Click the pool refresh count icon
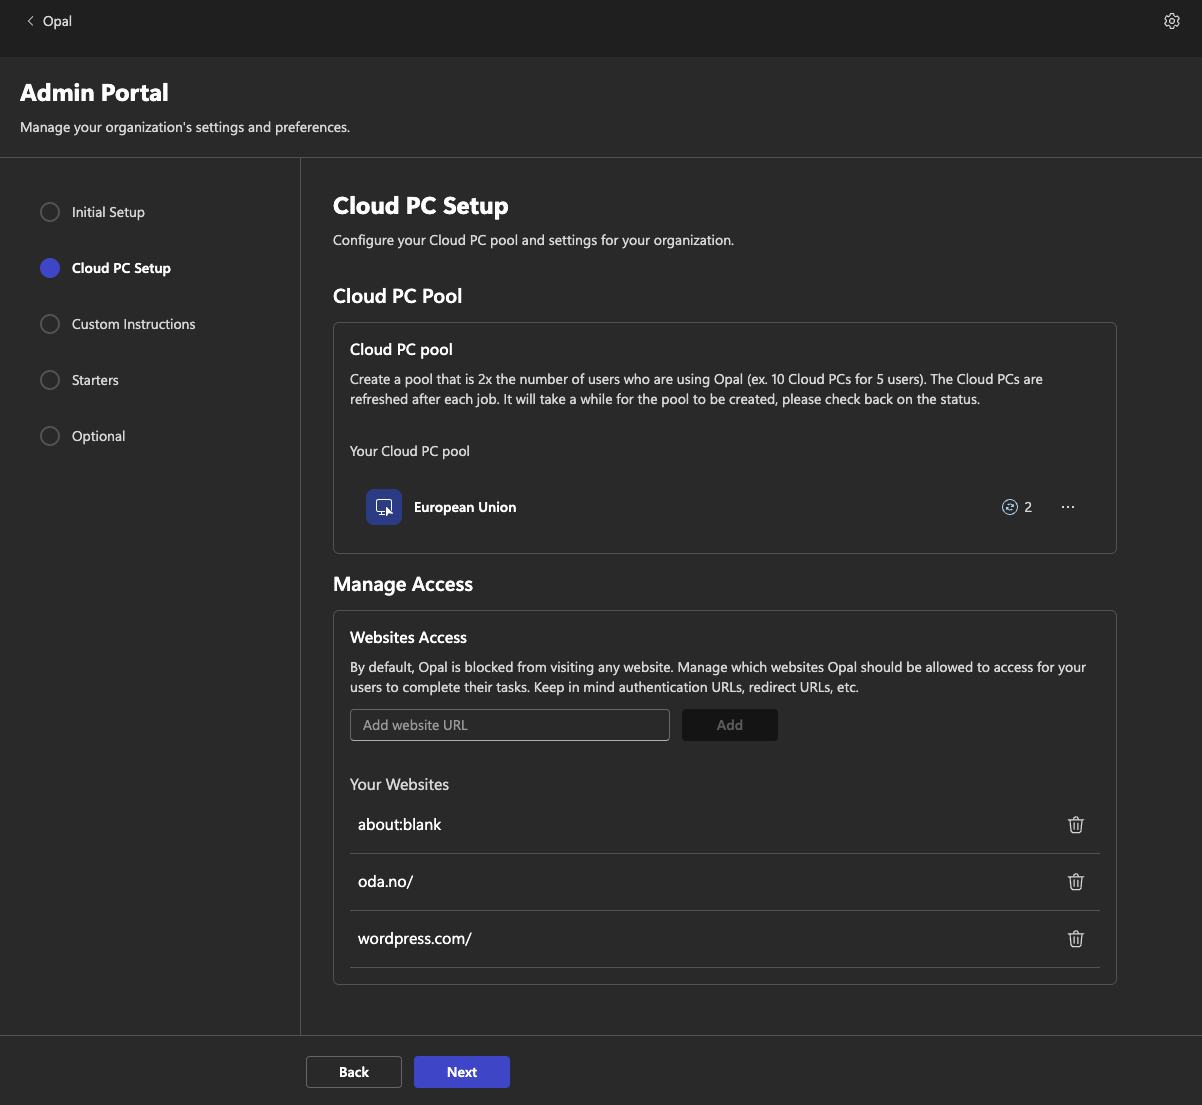The height and width of the screenshot is (1105, 1202). click(1009, 507)
